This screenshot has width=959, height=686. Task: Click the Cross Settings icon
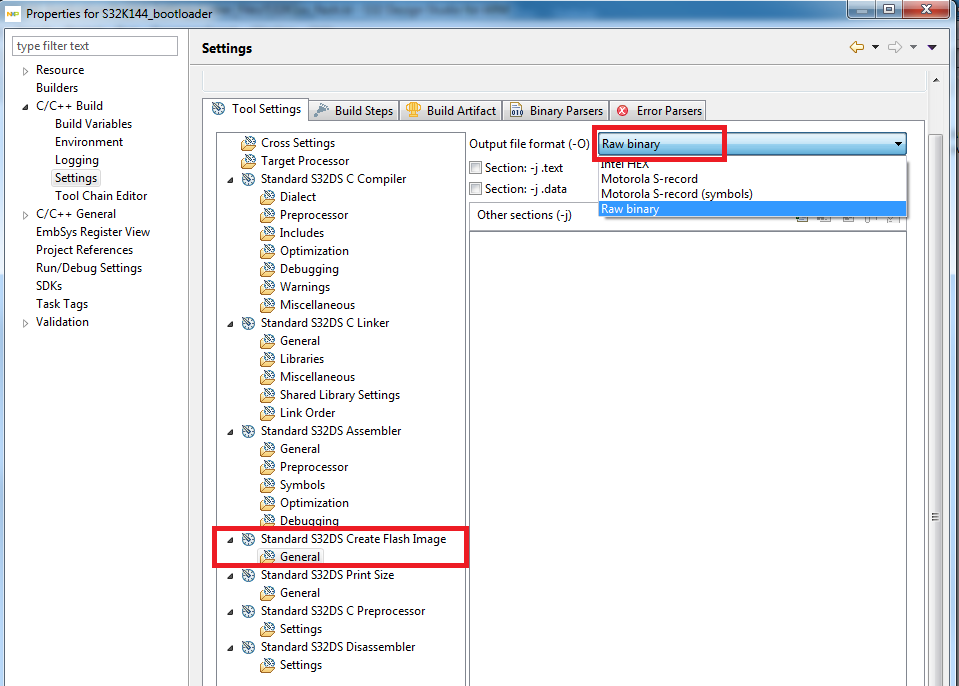[248, 143]
